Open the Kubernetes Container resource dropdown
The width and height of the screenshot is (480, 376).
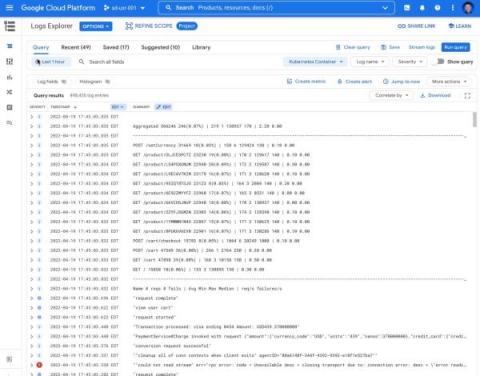coord(315,62)
